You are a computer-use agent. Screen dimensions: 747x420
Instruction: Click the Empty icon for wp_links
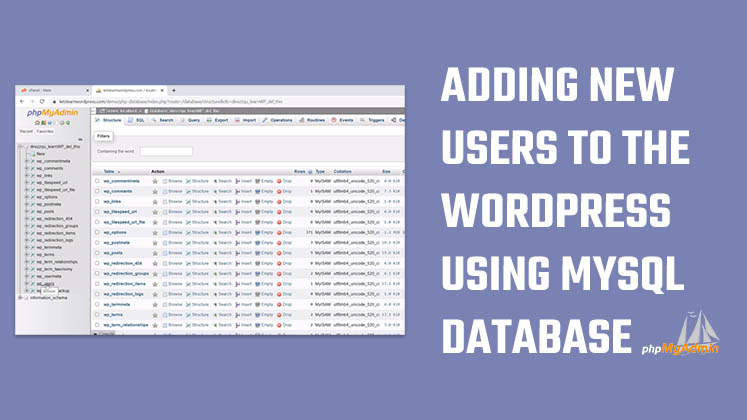pyautogui.click(x=258, y=202)
